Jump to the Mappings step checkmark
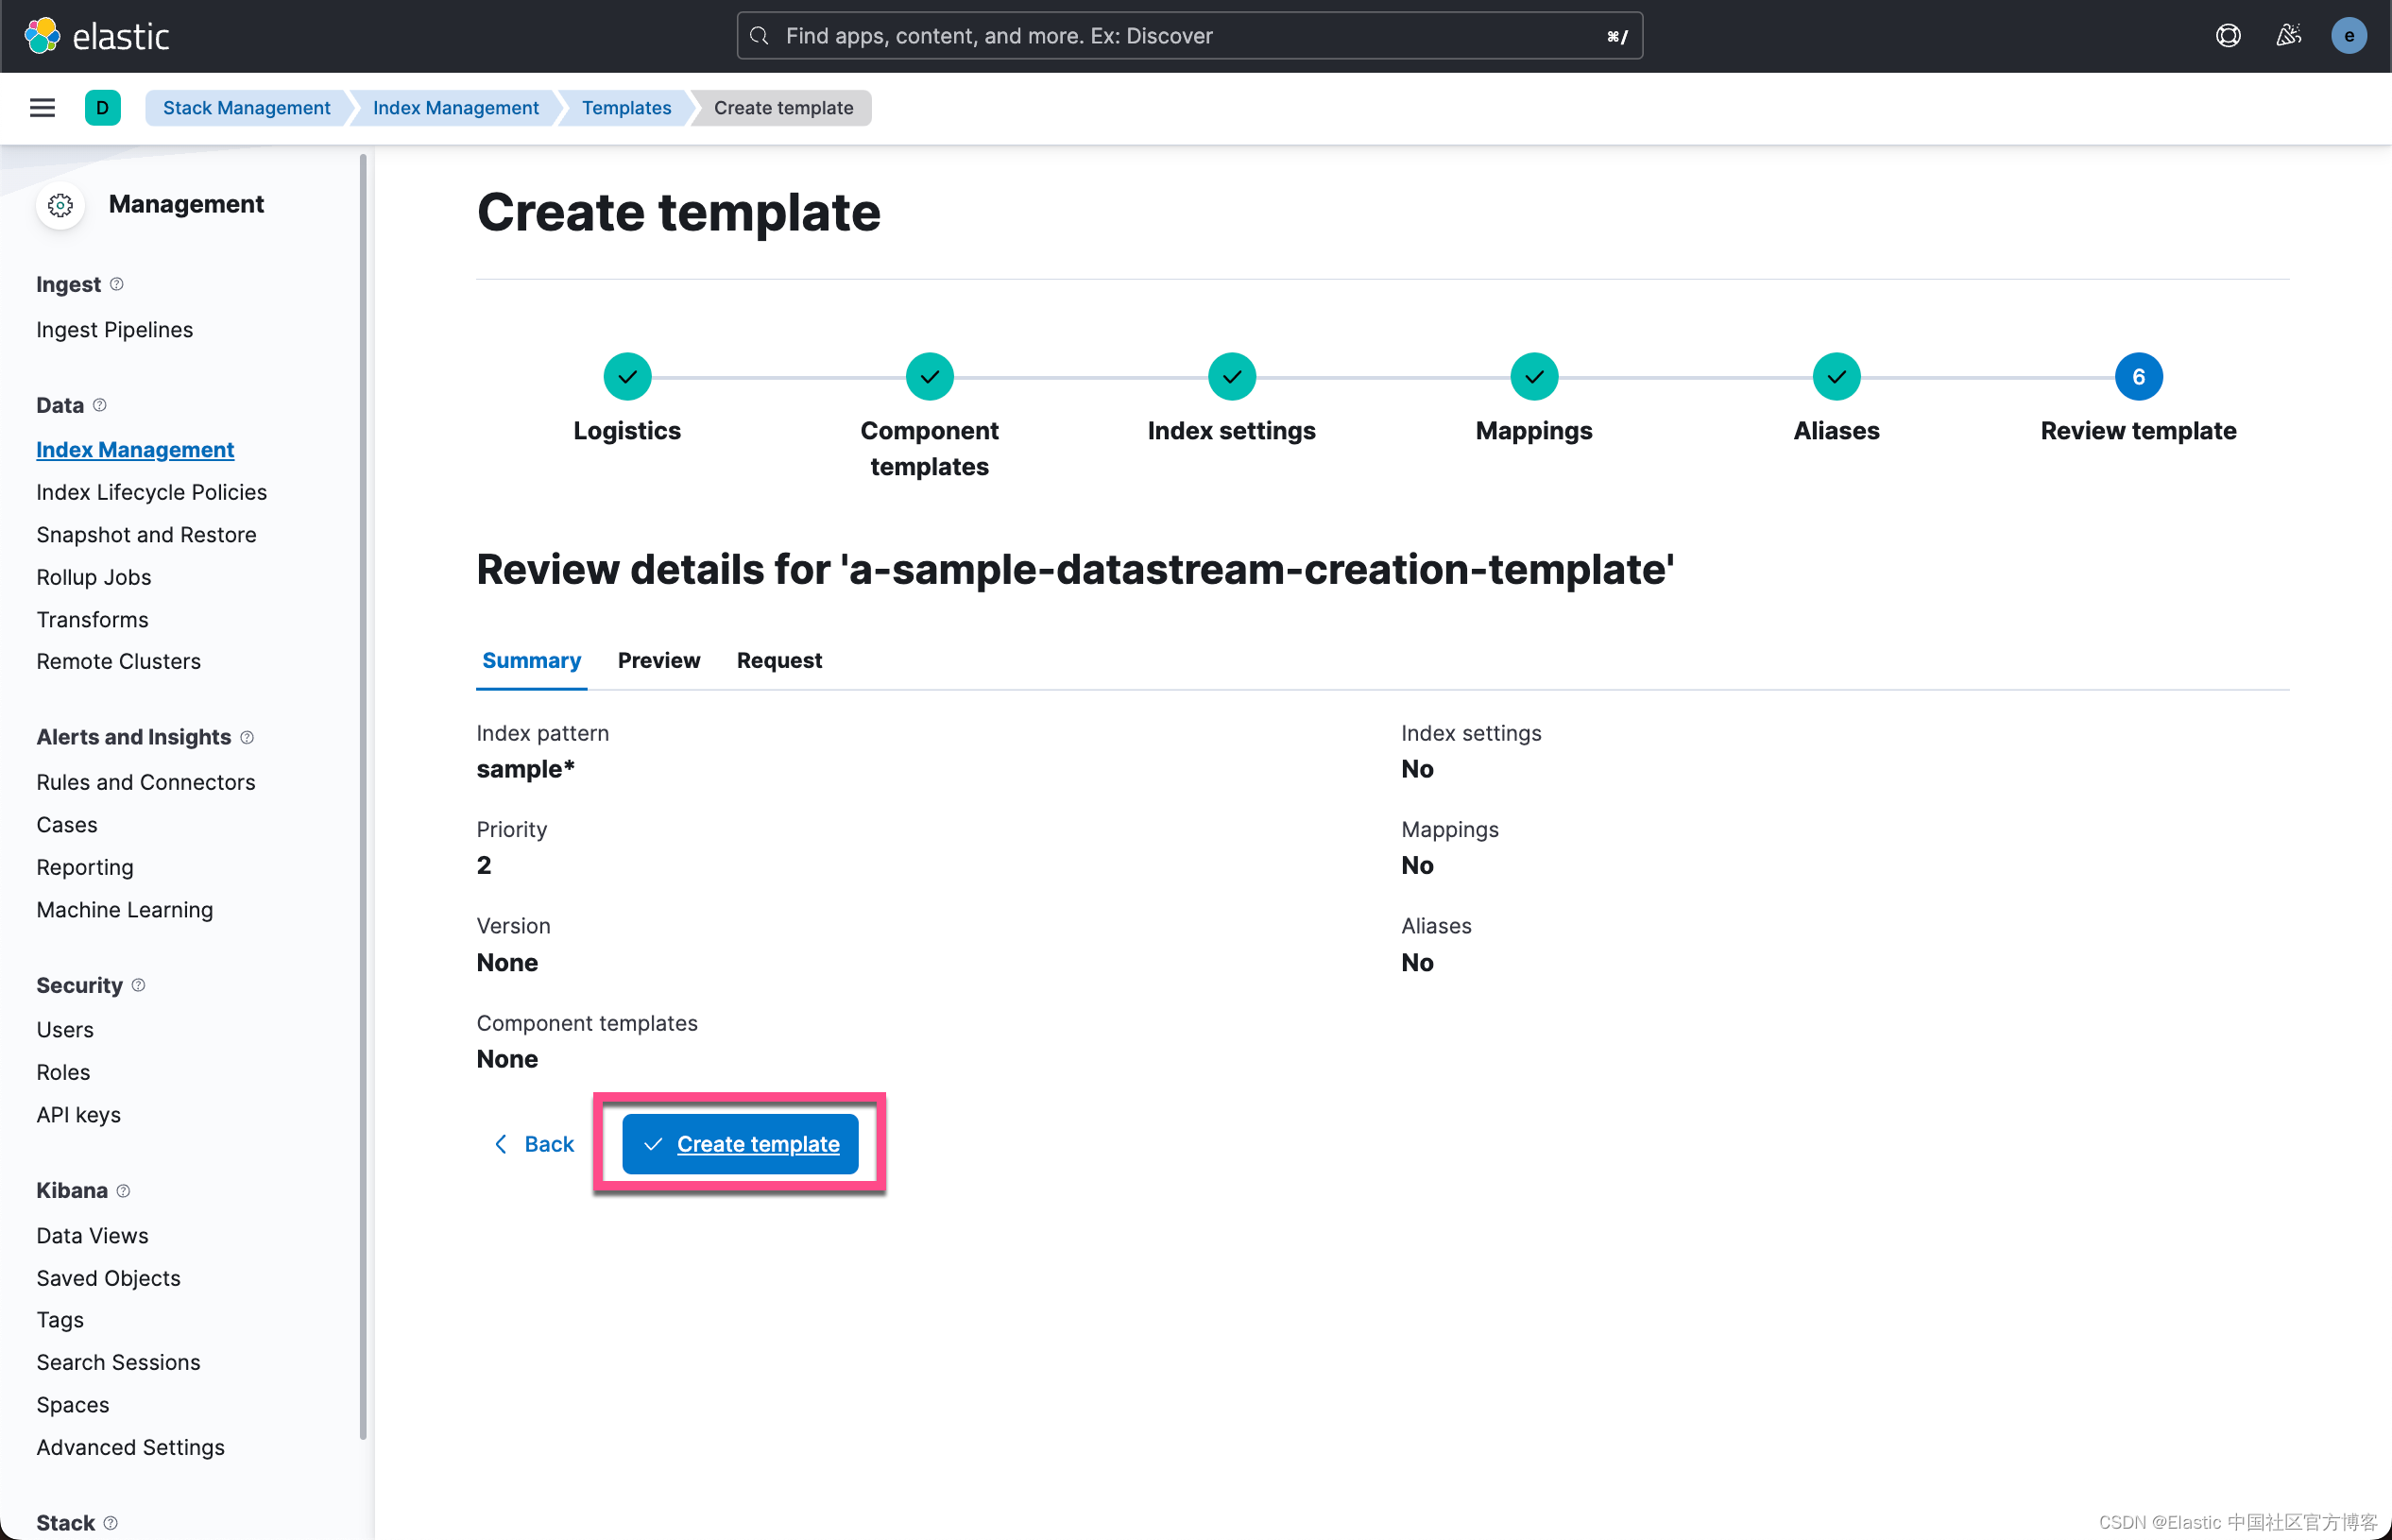 pos(1533,377)
